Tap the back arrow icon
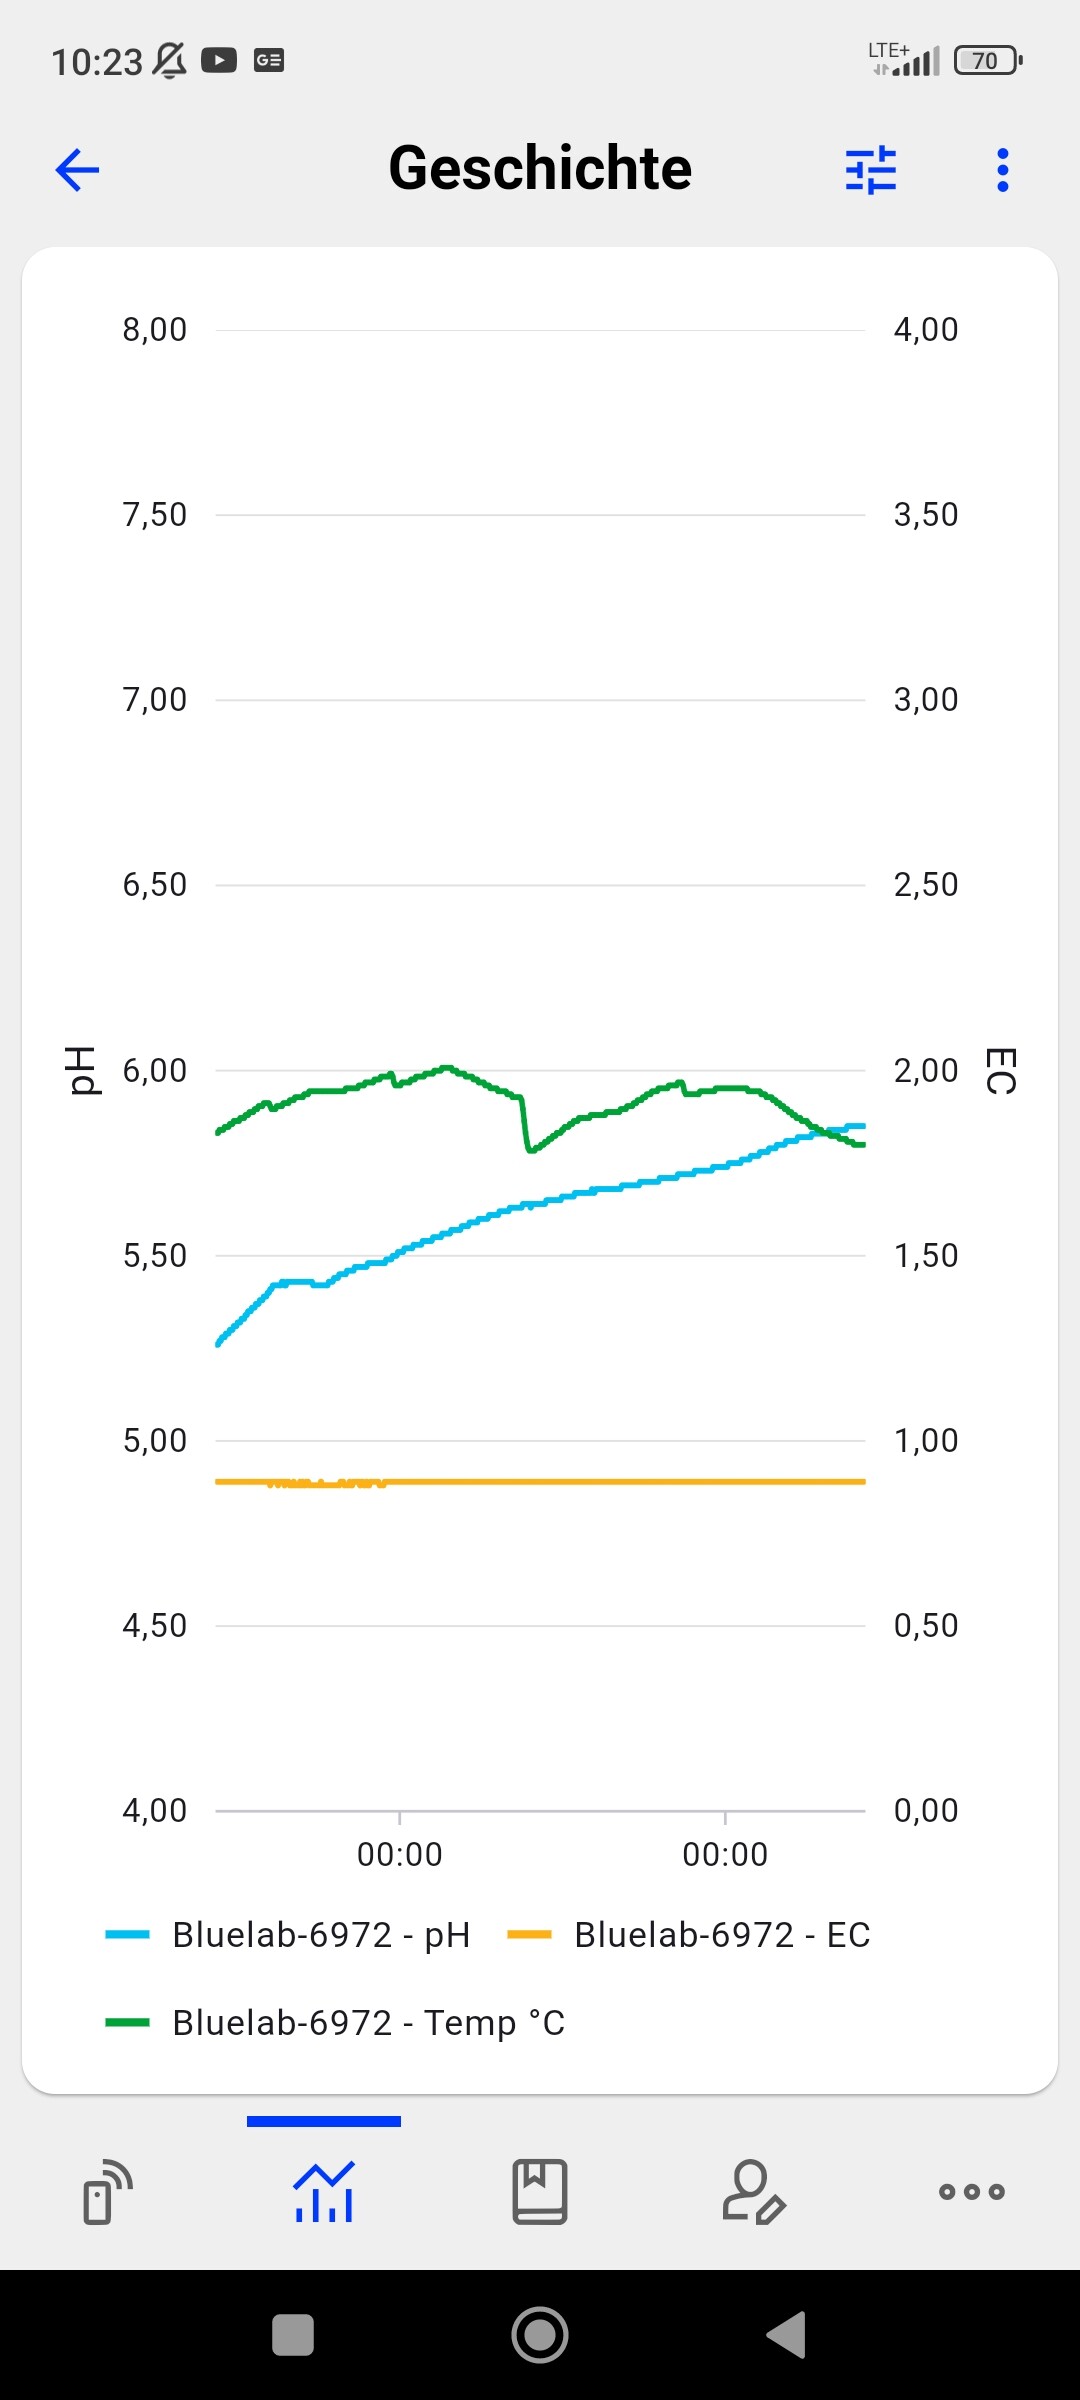The width and height of the screenshot is (1080, 2400). click(77, 170)
